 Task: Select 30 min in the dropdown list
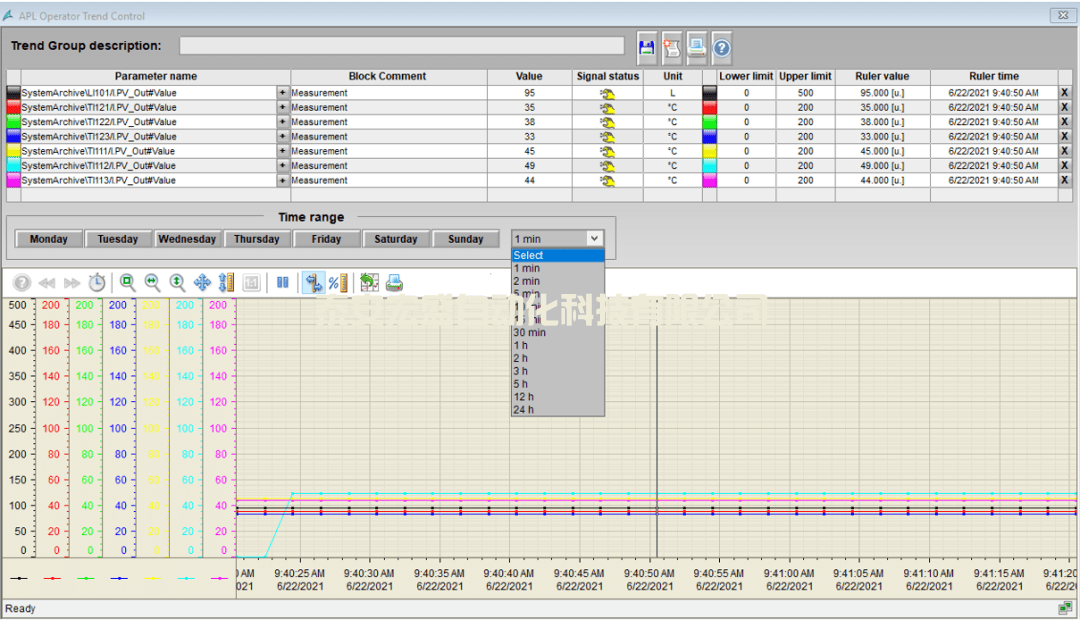coord(530,332)
